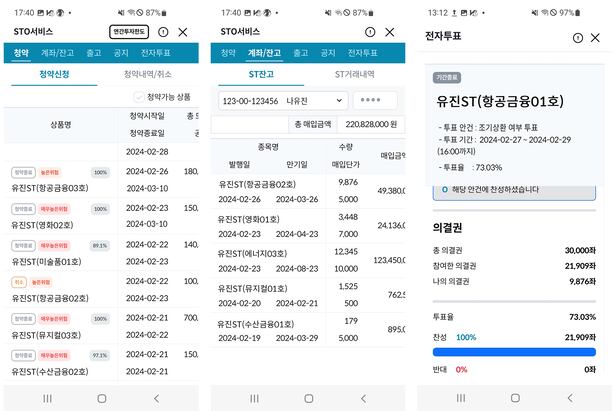Tap the 연간투자한도 button
This screenshot has width=616, height=411.
coord(129,32)
